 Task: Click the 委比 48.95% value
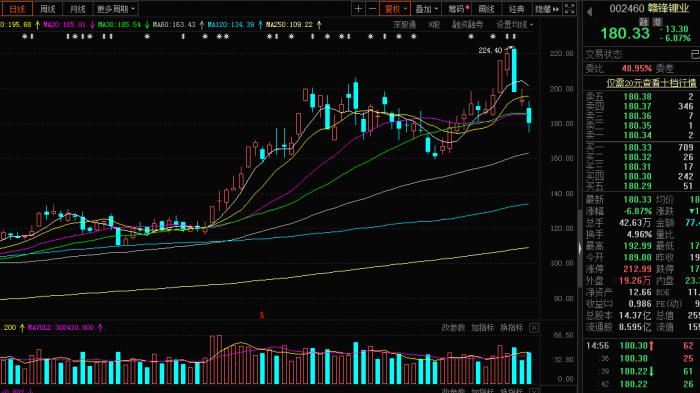pyautogui.click(x=637, y=69)
